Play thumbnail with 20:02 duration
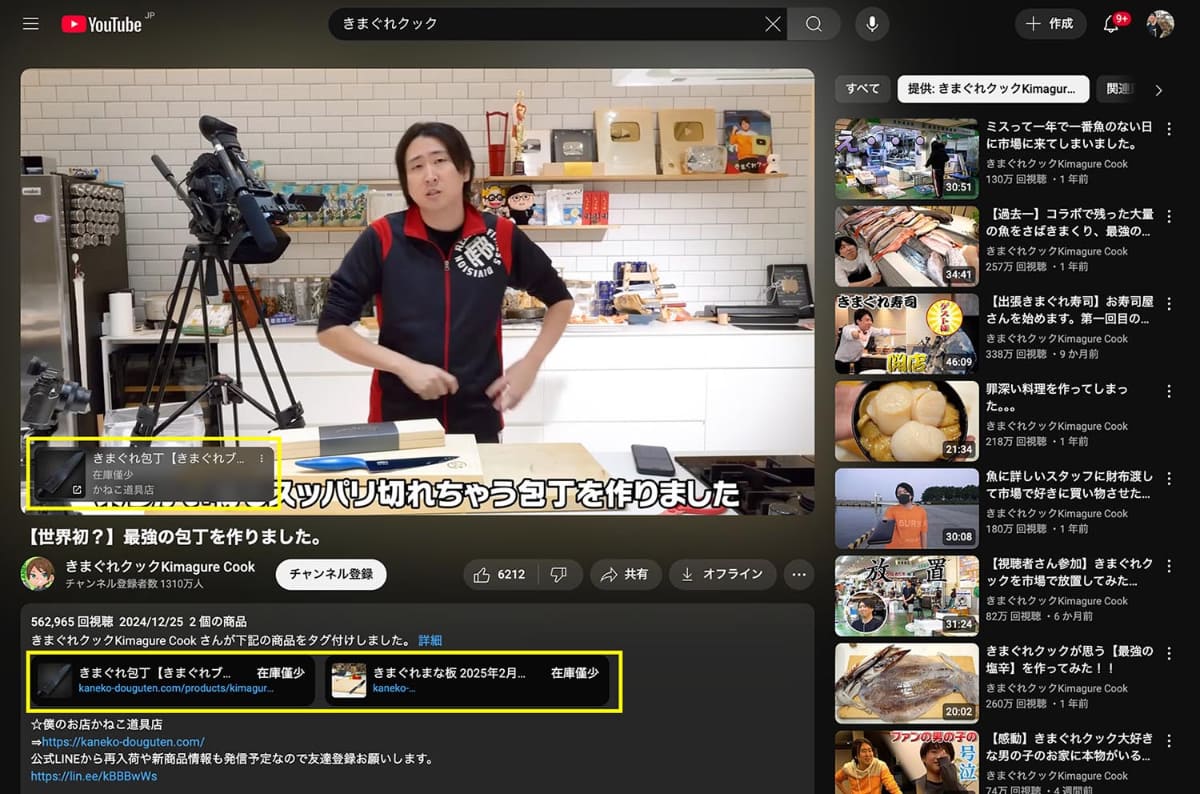The width and height of the screenshot is (1200, 794). pos(907,683)
